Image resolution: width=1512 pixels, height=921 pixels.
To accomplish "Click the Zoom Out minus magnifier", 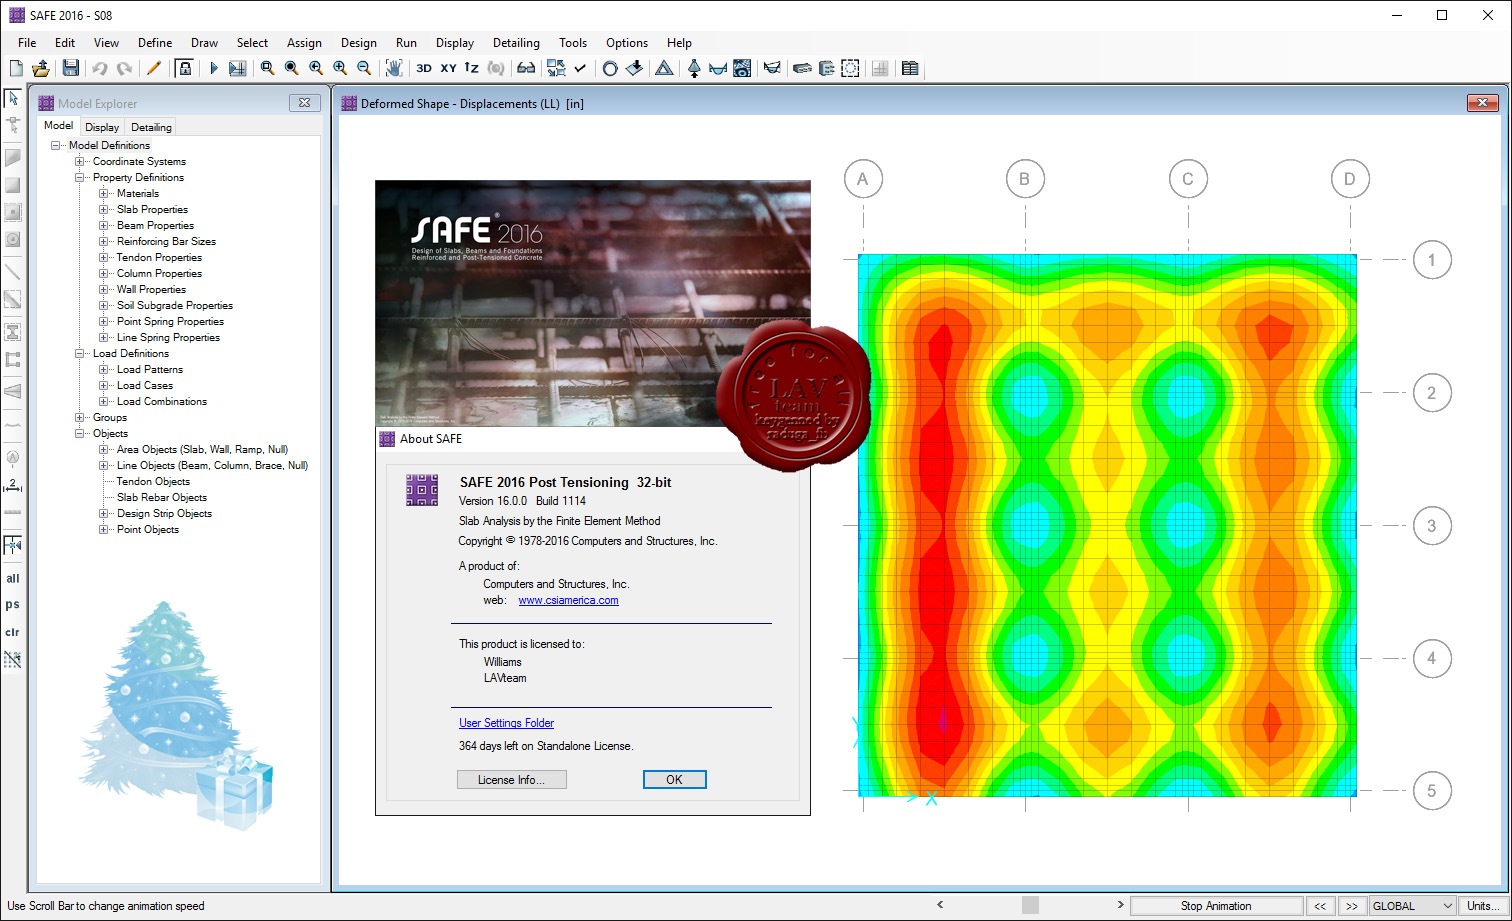I will click(x=364, y=68).
